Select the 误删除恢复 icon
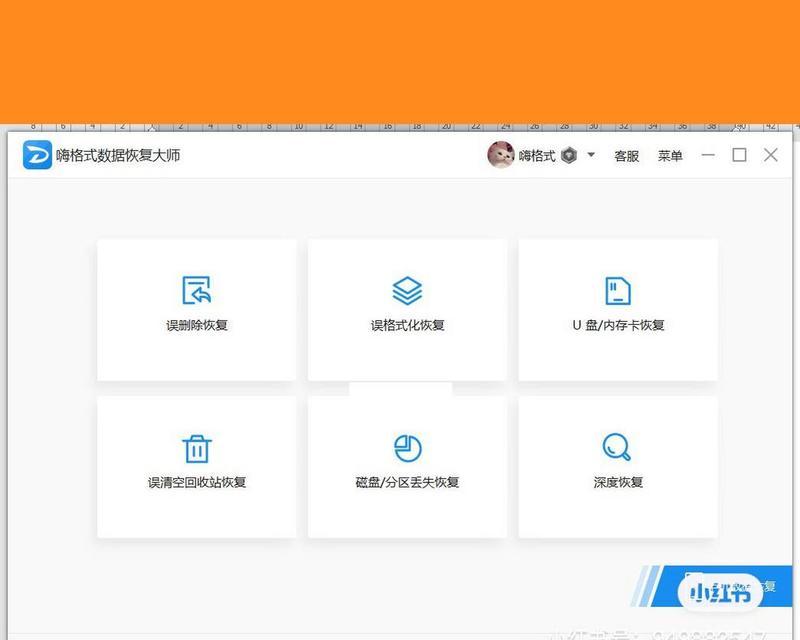This screenshot has height=640, width=800. [196, 290]
